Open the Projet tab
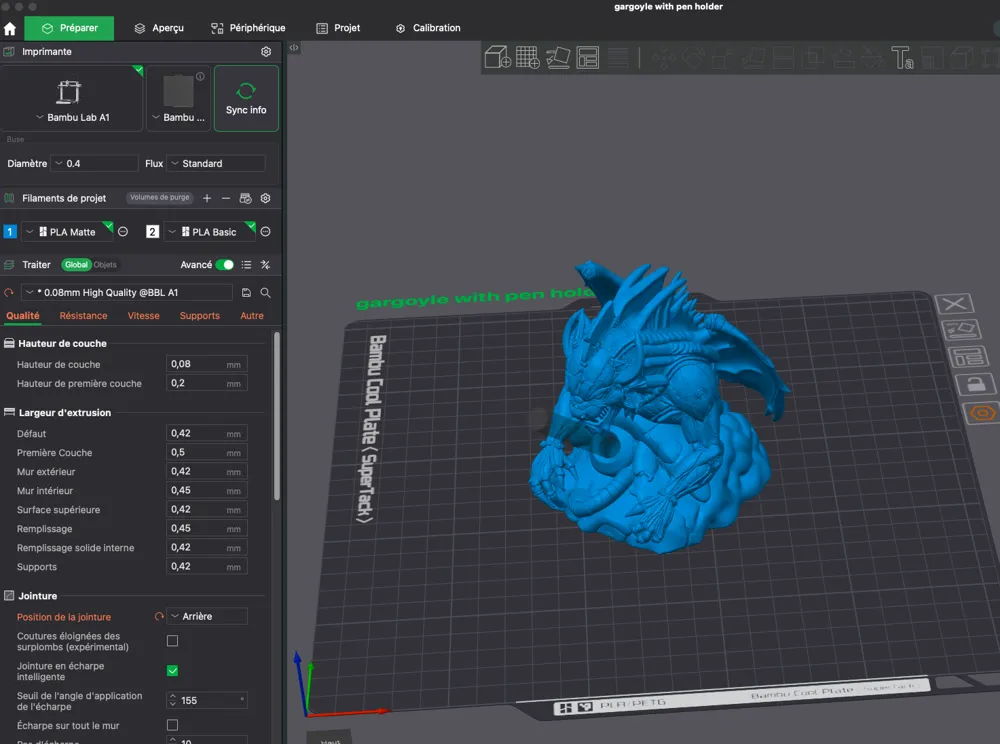The height and width of the screenshot is (744, 1000). [x=338, y=28]
